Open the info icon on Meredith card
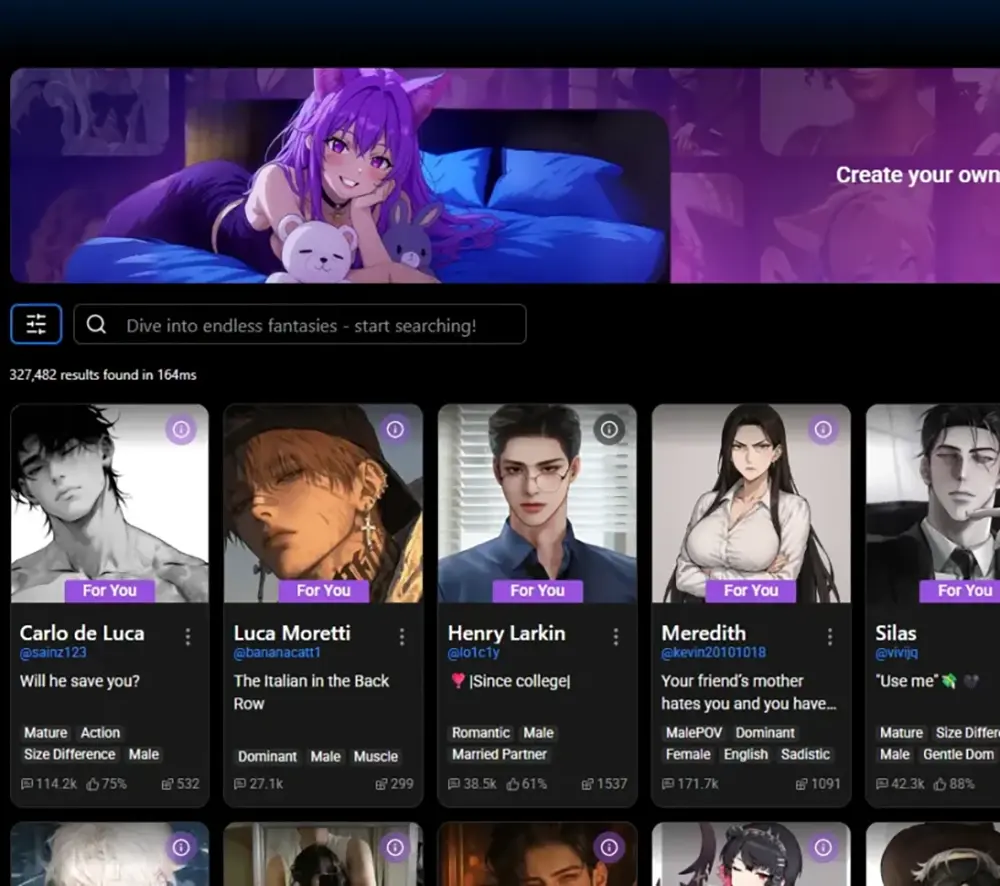Screen dimensions: 1000x886 (823, 429)
